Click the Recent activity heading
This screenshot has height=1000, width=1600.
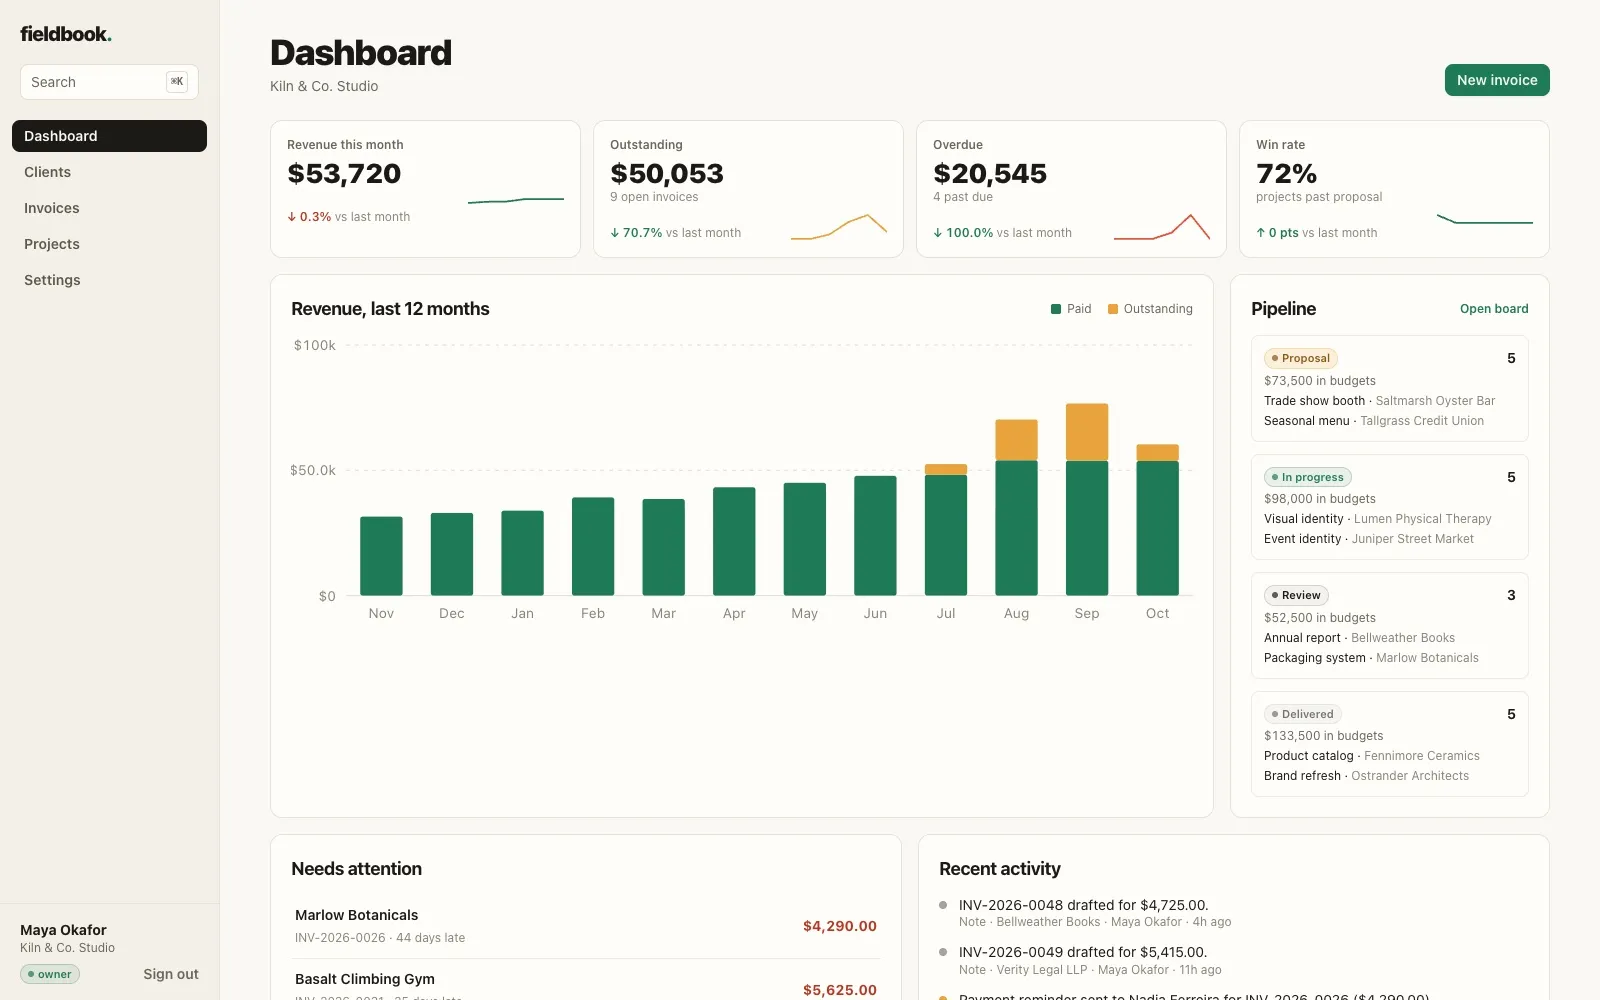tap(1000, 869)
